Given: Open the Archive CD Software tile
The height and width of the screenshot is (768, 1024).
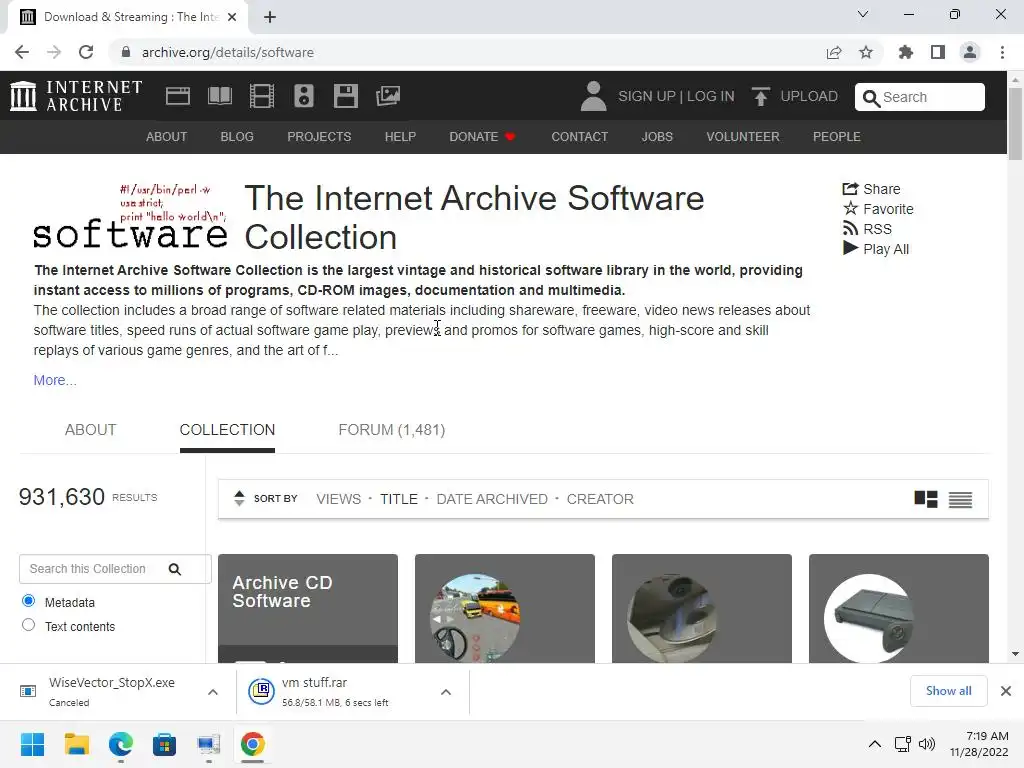Looking at the screenshot, I should coord(308,608).
